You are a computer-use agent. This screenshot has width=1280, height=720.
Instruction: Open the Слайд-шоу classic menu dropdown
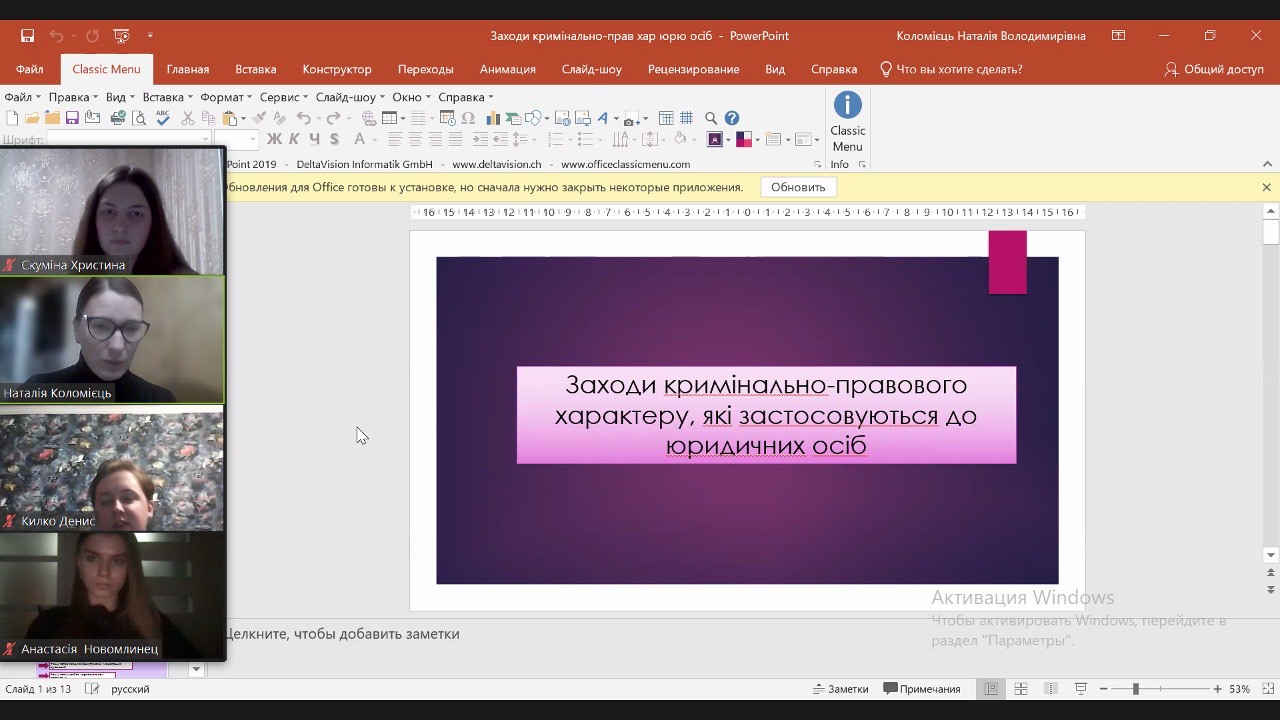tap(349, 97)
